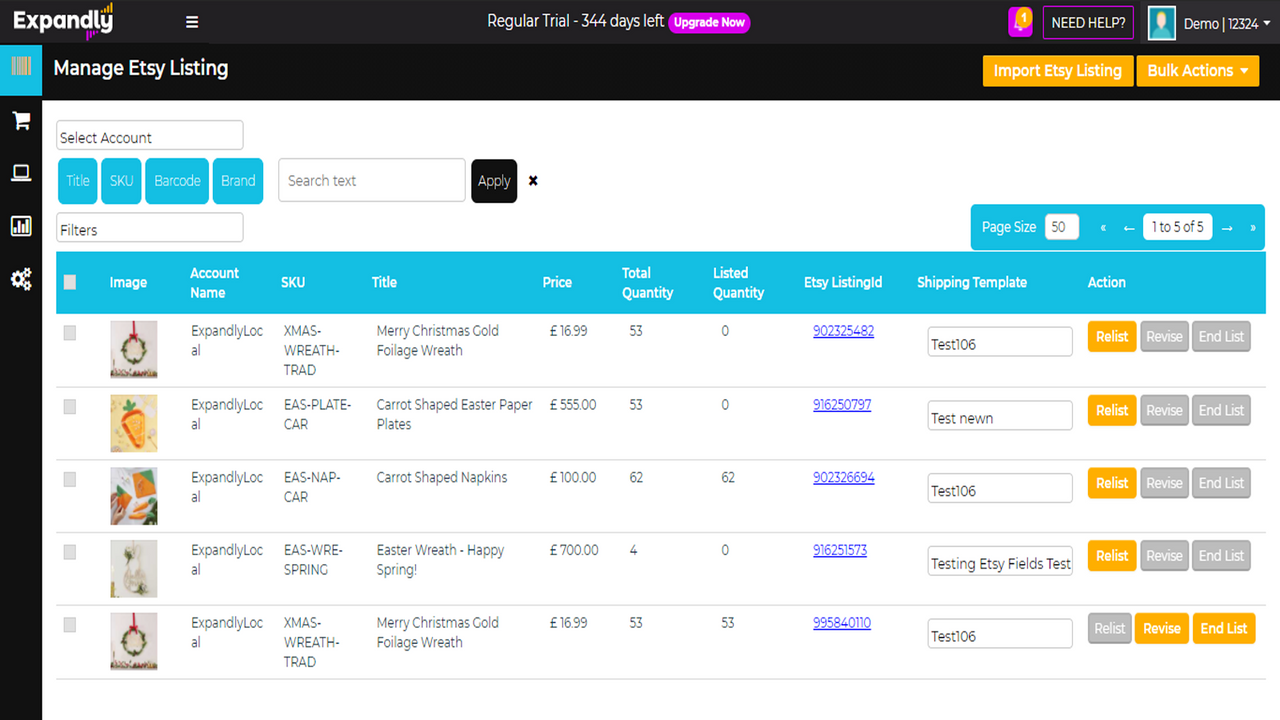Viewport: 1280px width, 720px height.
Task: Tick the select-all checkbox in table header
Action: [69, 282]
